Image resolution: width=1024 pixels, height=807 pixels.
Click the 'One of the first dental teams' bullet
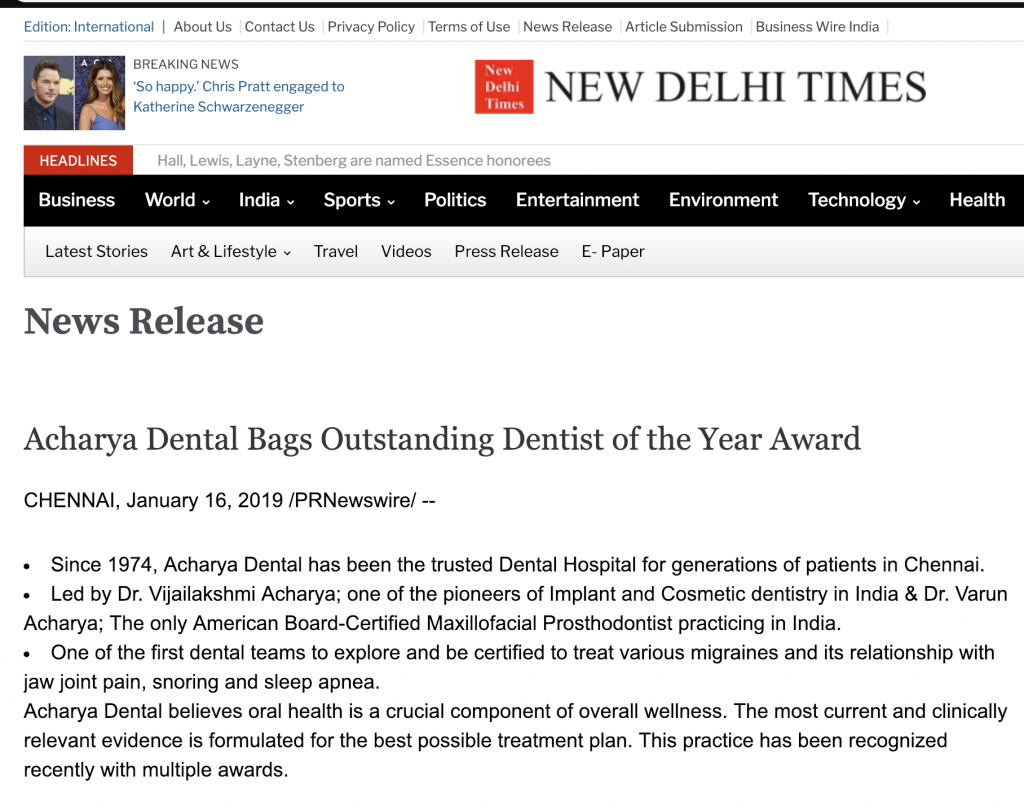[509, 667]
